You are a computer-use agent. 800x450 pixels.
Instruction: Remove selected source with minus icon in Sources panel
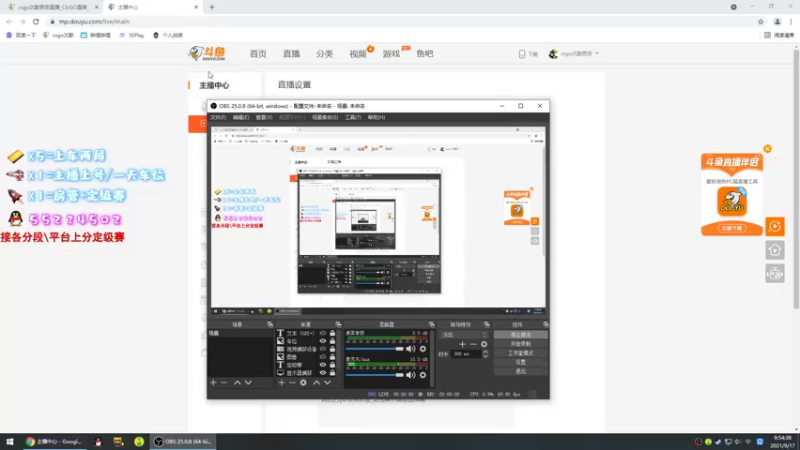(292, 383)
